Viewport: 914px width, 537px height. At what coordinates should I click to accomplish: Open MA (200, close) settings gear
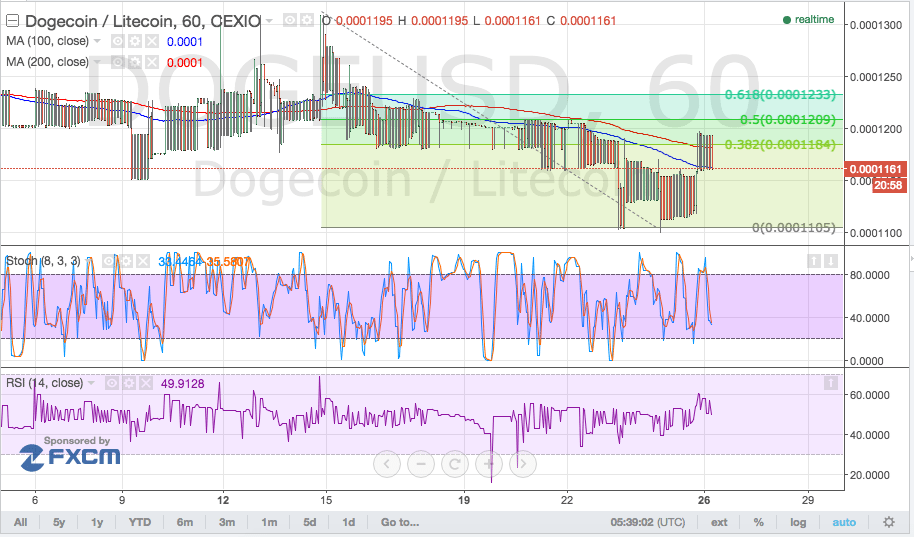pyautogui.click(x=135, y=62)
